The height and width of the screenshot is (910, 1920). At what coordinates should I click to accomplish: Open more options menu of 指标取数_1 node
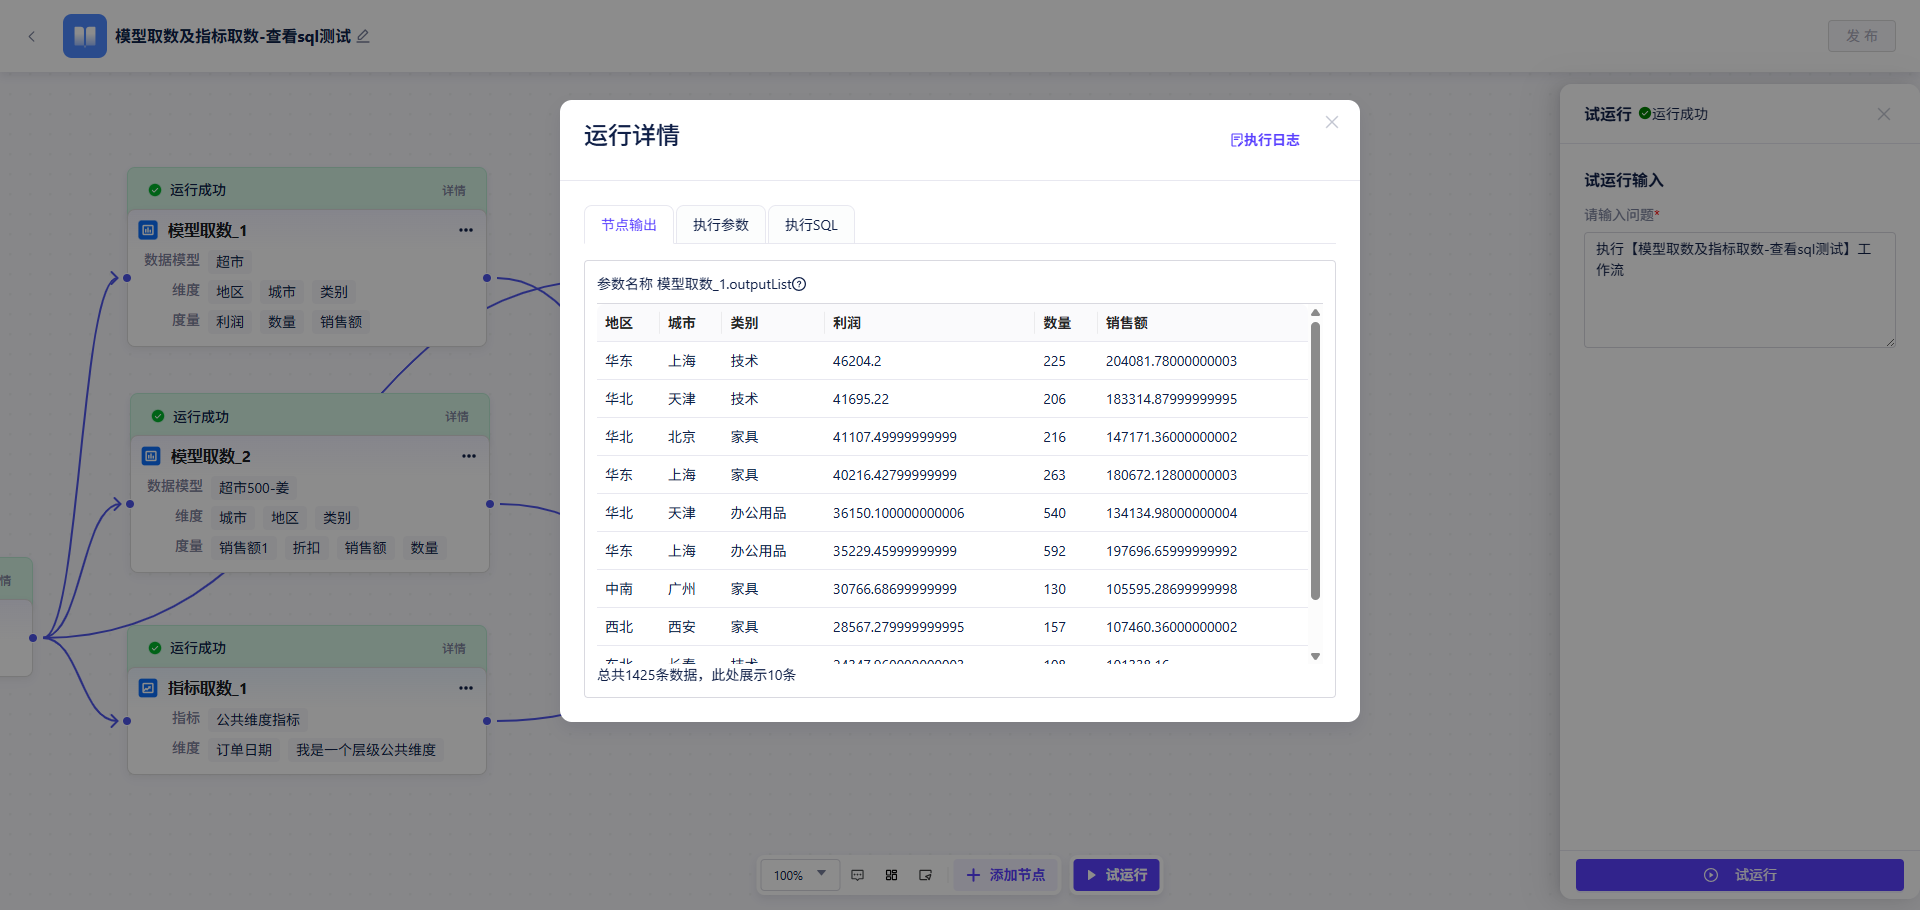pos(466,688)
